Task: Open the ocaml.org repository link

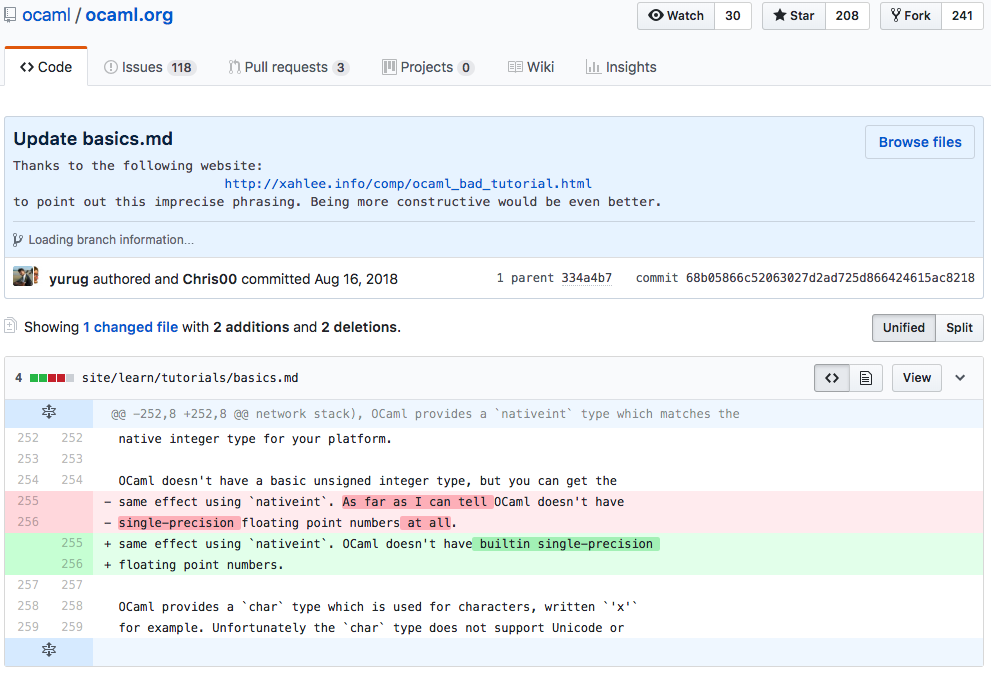Action: click(129, 15)
